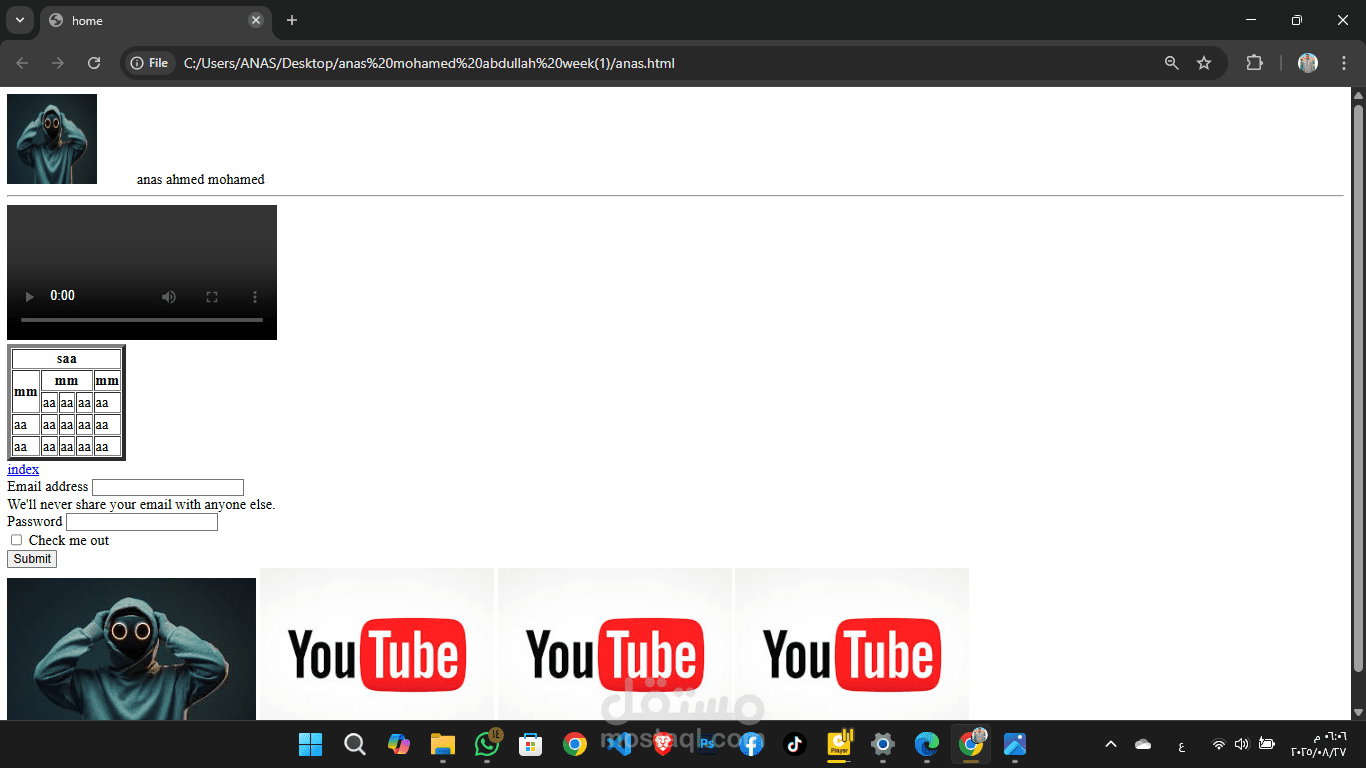This screenshot has height=768, width=1366.
Task: Select the "anas ahmed mohamed" text
Action: point(201,180)
